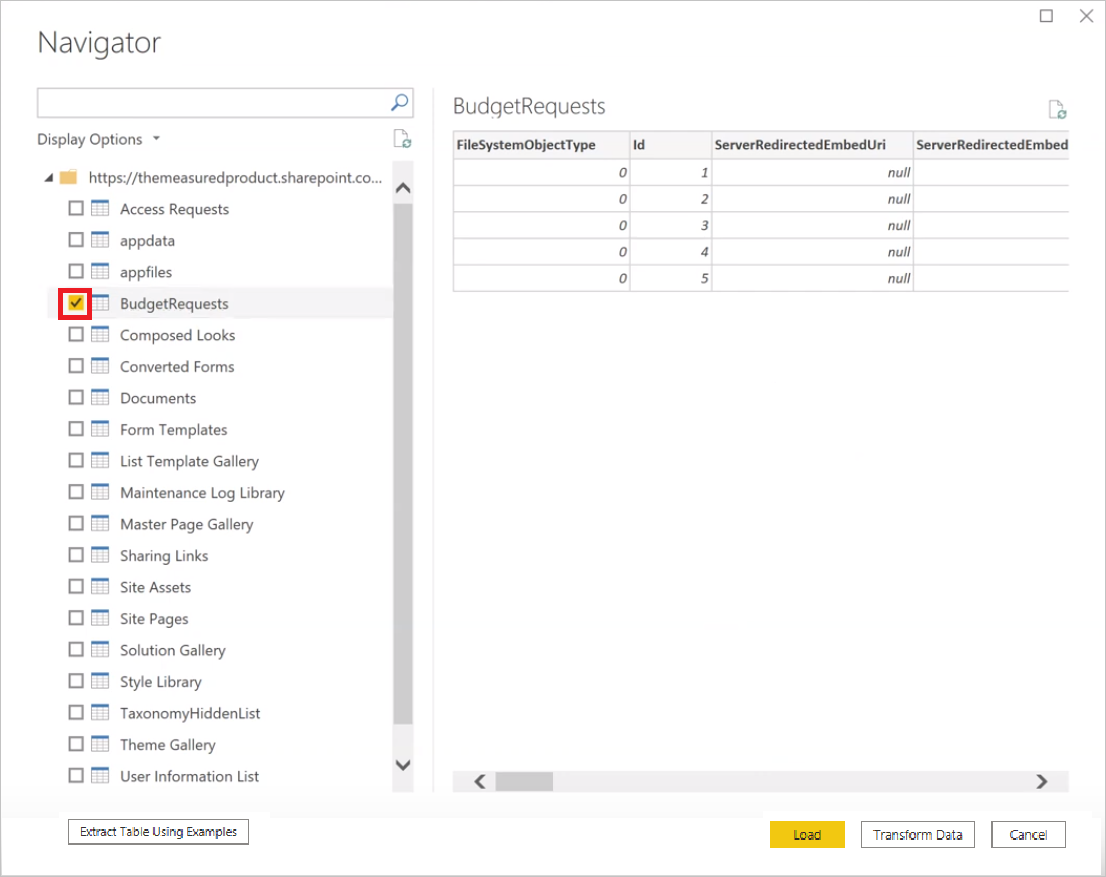
Task: Click the scrollbar down arrow
Action: click(x=403, y=764)
